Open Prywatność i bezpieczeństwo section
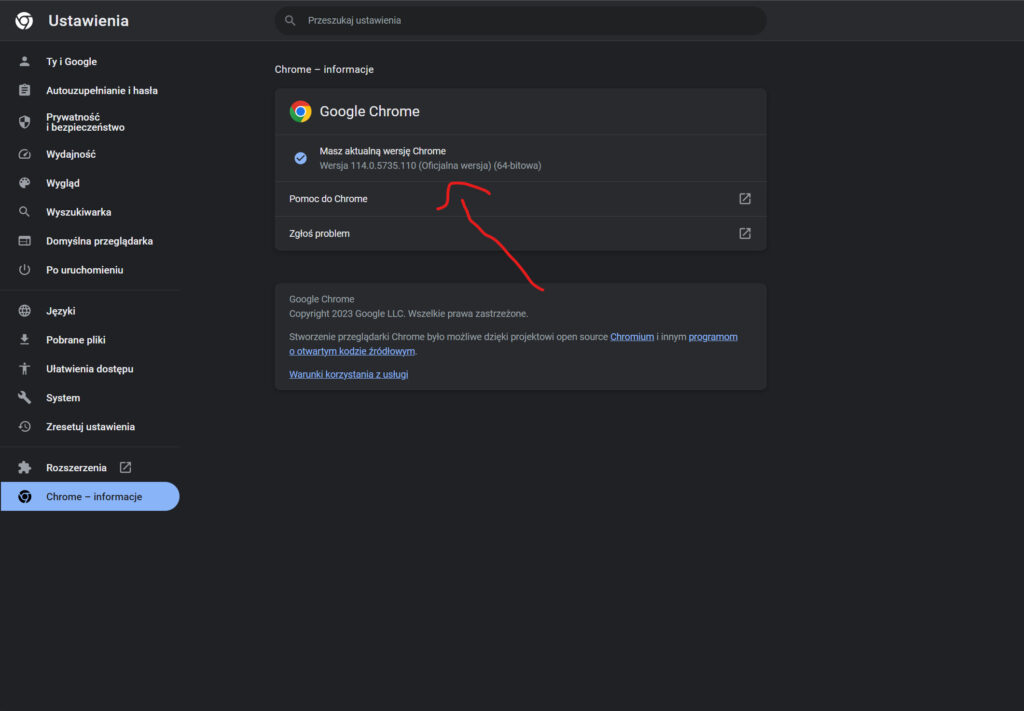1024x711 pixels. pyautogui.click(x=90, y=122)
